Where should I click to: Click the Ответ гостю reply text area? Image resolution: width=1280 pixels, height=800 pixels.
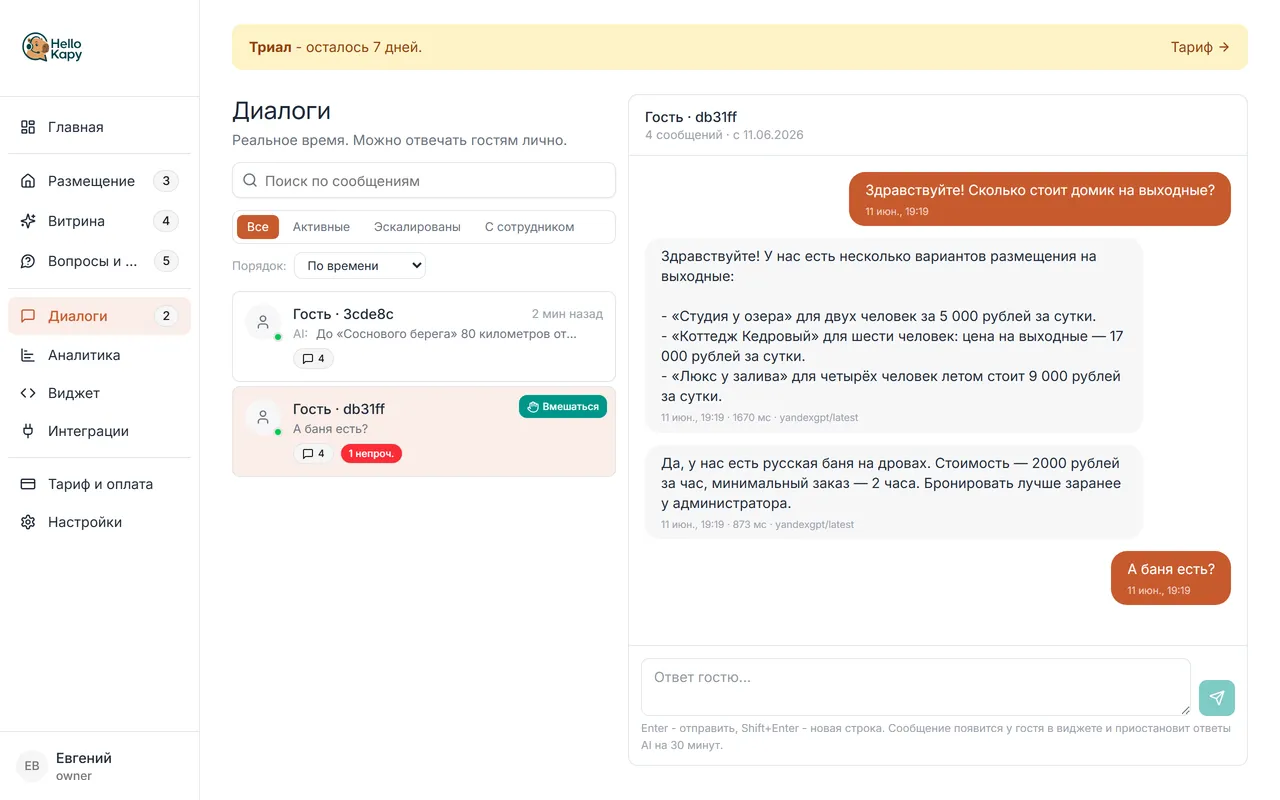click(916, 686)
